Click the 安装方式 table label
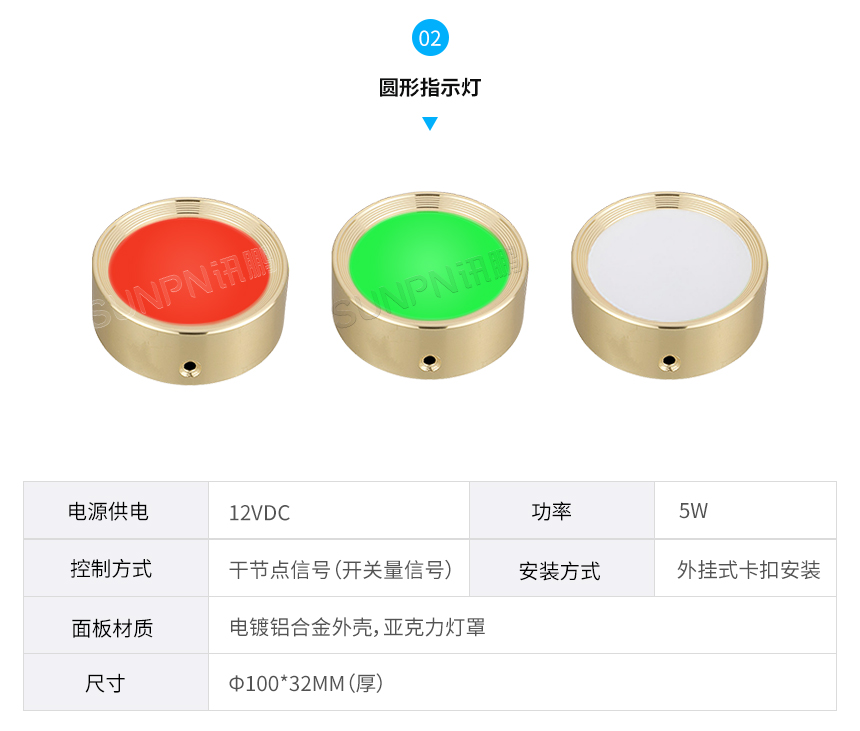The image size is (860, 731). click(x=560, y=571)
